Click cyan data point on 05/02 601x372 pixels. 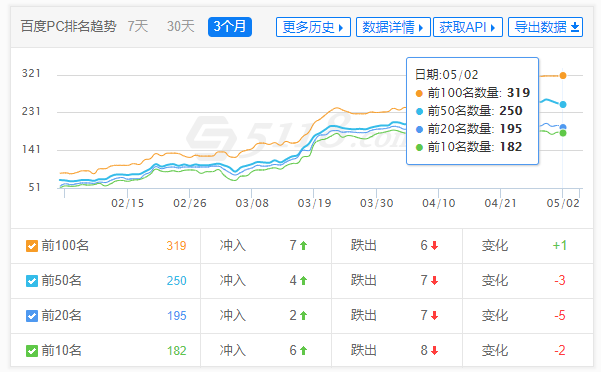(x=563, y=104)
